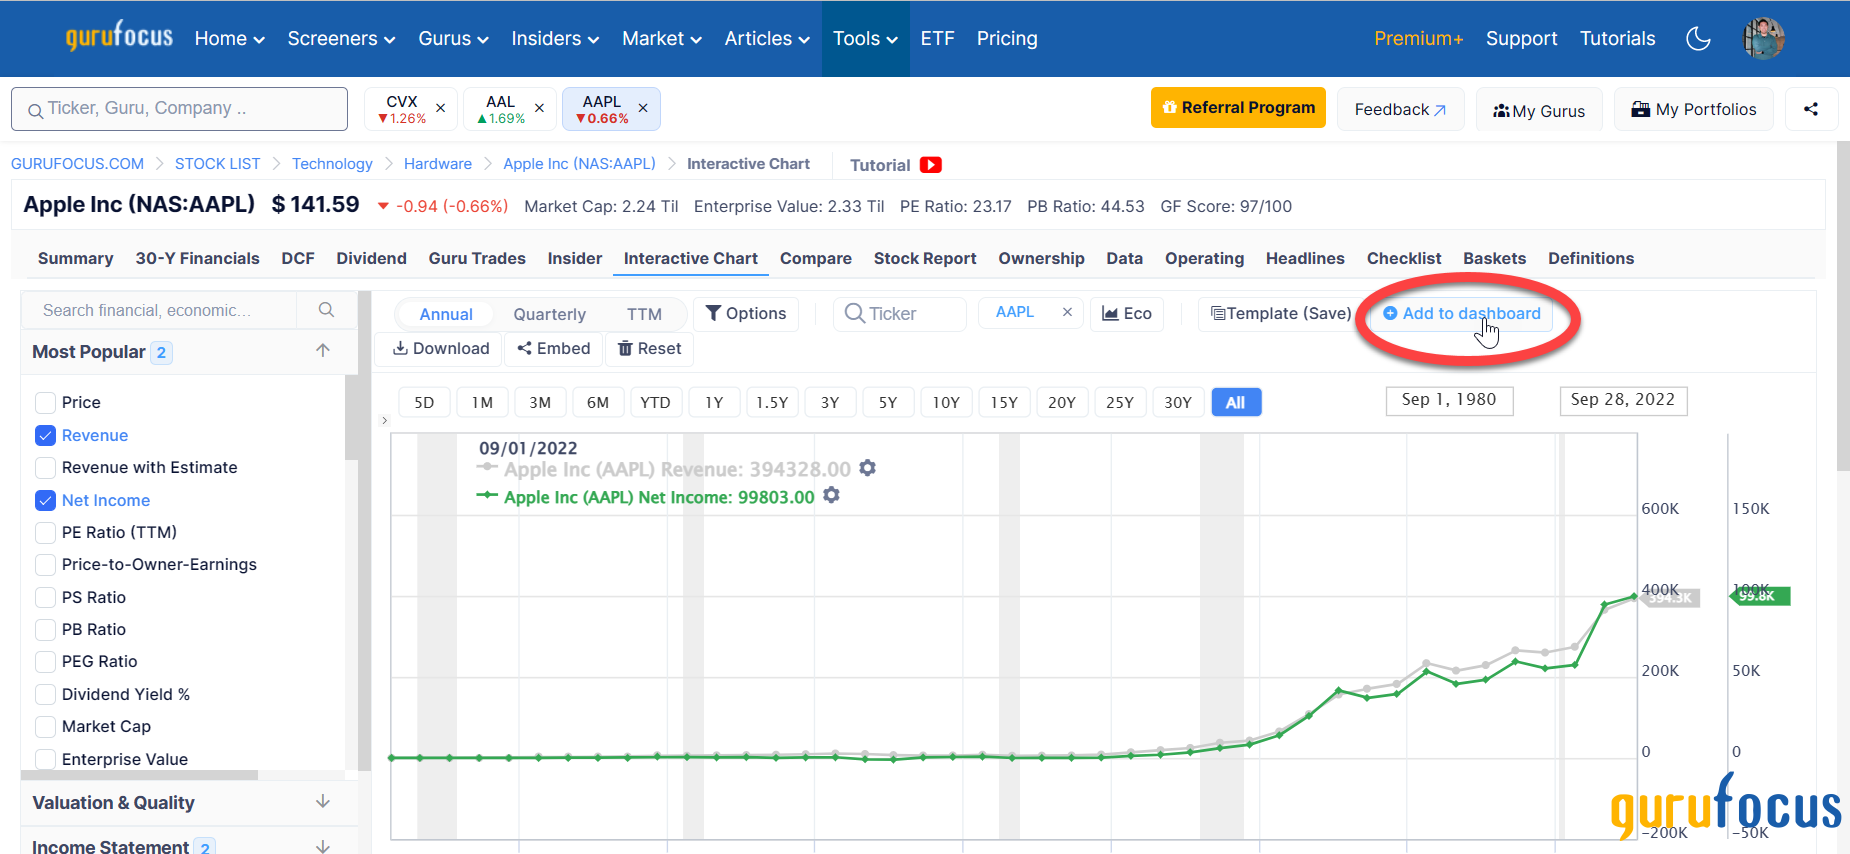Uncheck the Revenue checkbox

tap(45, 435)
